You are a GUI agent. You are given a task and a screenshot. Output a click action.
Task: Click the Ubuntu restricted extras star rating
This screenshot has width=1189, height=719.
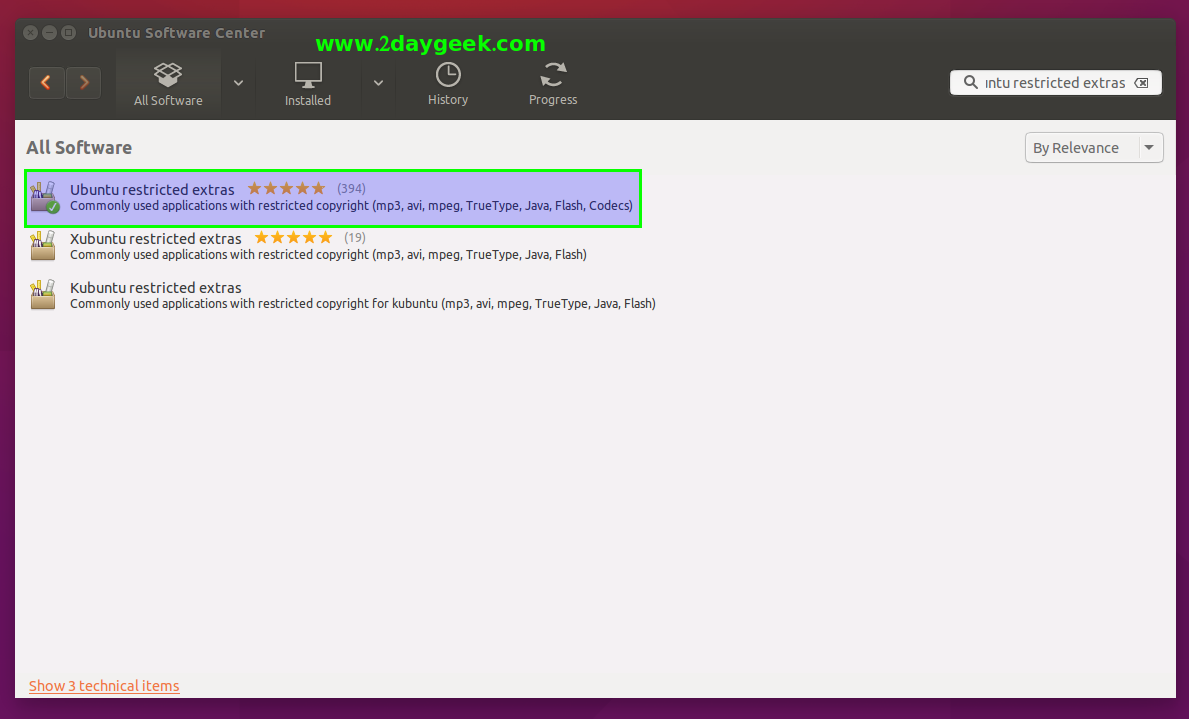pyautogui.click(x=286, y=188)
